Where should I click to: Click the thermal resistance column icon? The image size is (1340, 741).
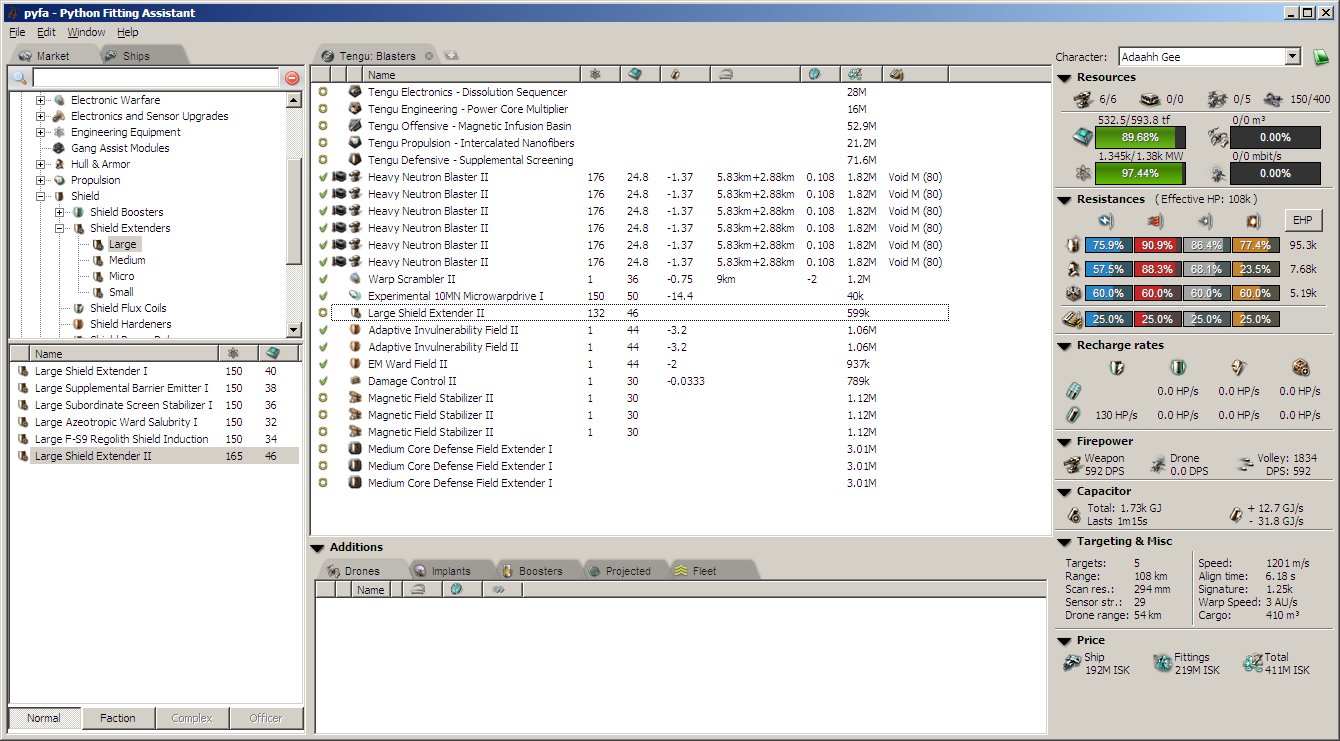pyautogui.click(x=1155, y=221)
